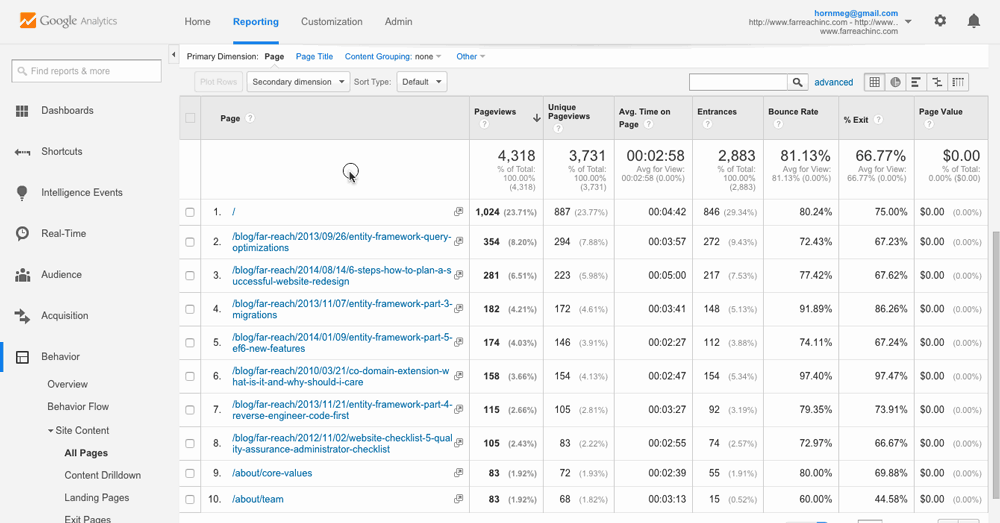Screen dimensions: 1000x523
Task: Open /about/team external link icon
Action: pyautogui.click(x=458, y=499)
